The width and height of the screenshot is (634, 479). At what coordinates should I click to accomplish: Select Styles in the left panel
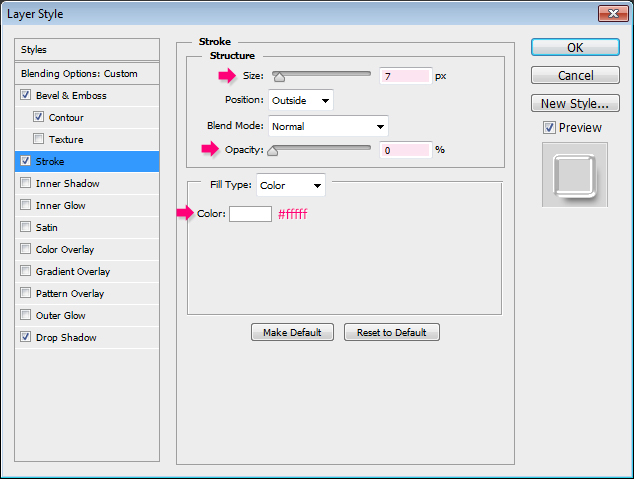[x=87, y=50]
